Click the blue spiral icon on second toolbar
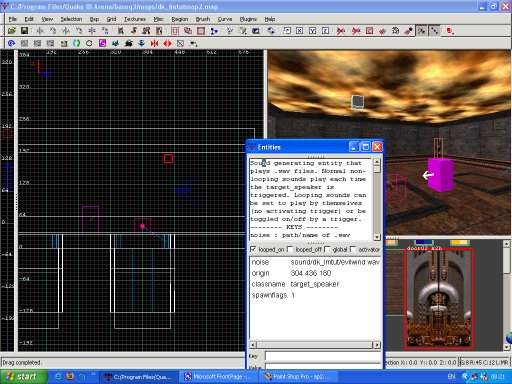This screenshot has width=512, height=384. click(x=12, y=43)
